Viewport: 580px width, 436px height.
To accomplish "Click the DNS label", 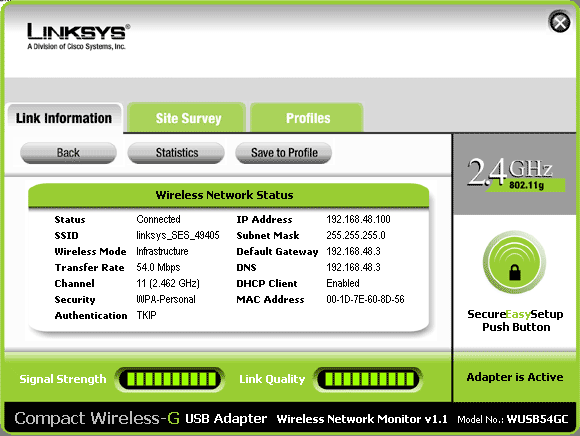I will pyautogui.click(x=246, y=267).
